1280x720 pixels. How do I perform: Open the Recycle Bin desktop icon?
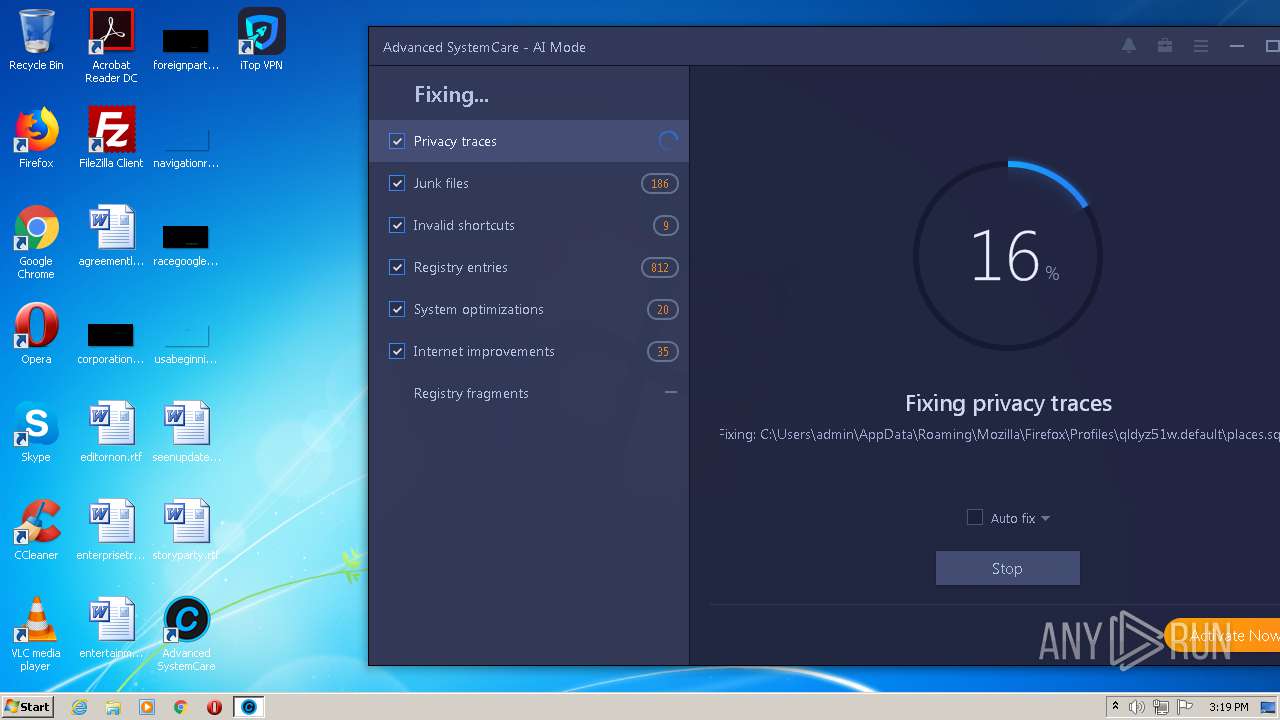tap(36, 40)
